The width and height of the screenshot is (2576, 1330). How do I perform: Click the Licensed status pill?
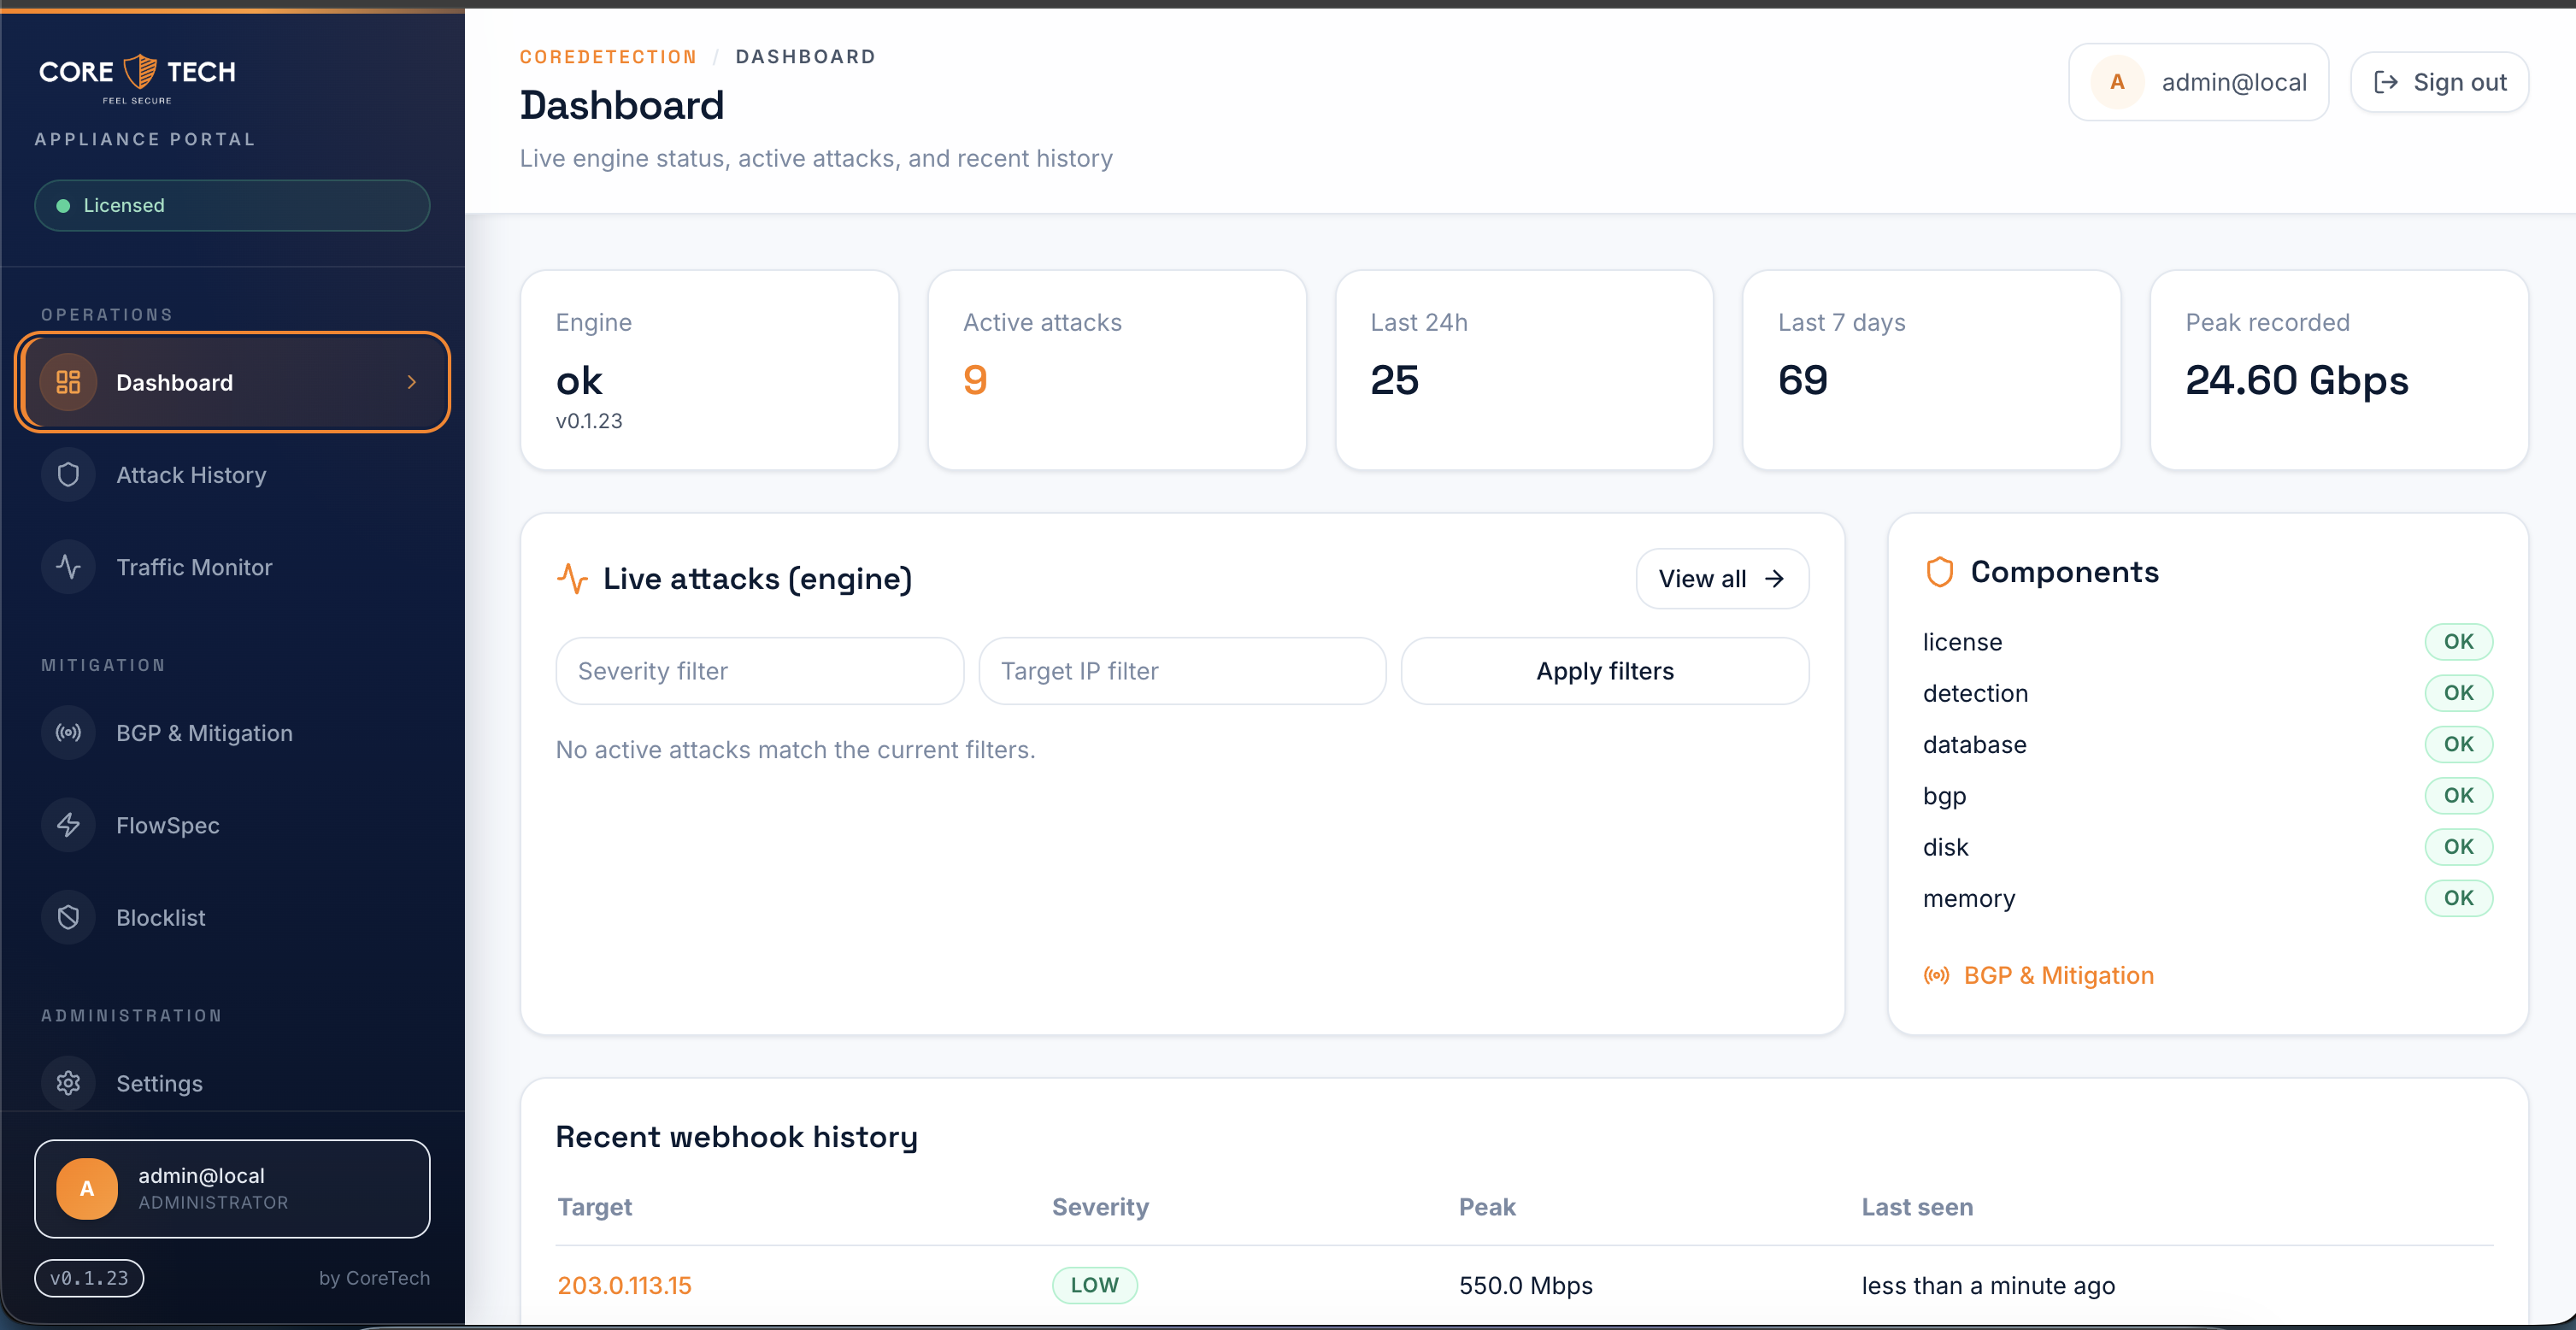point(232,206)
